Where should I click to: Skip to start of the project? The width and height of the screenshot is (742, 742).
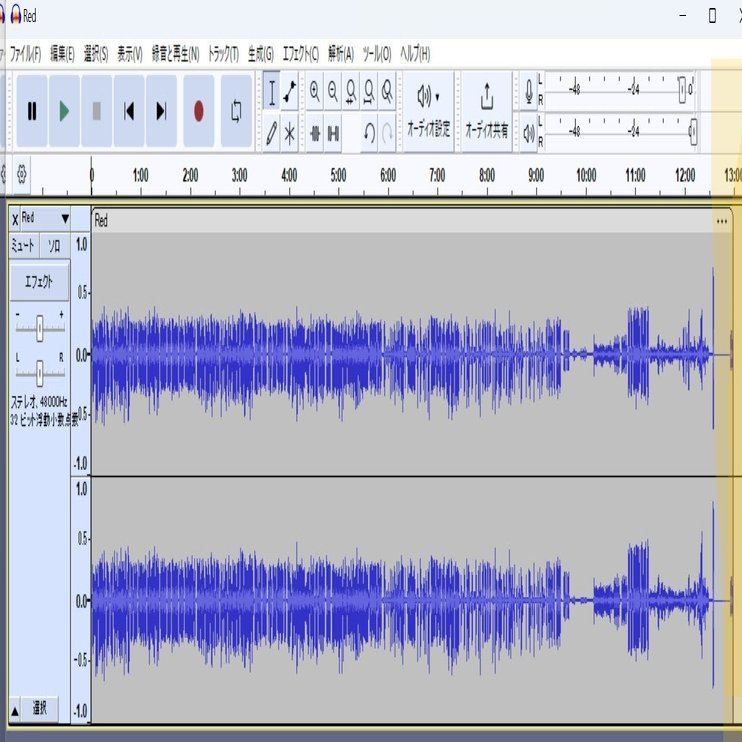point(129,111)
